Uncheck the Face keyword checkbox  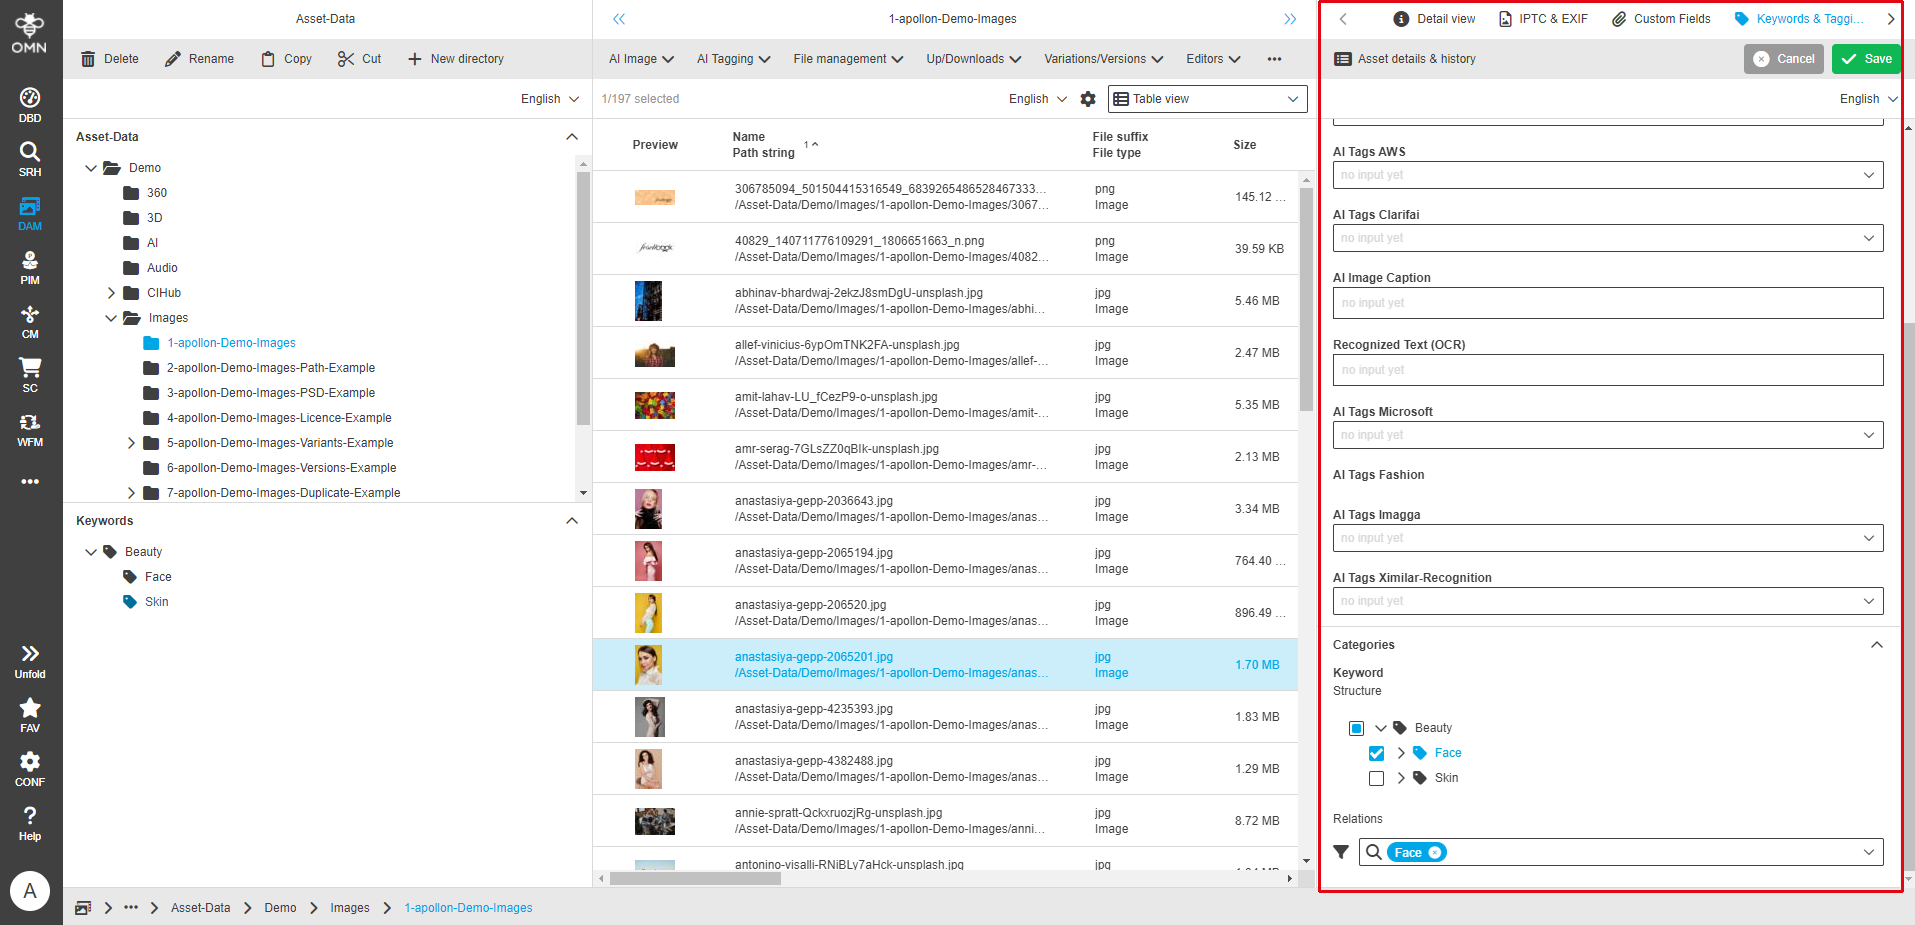pos(1376,753)
